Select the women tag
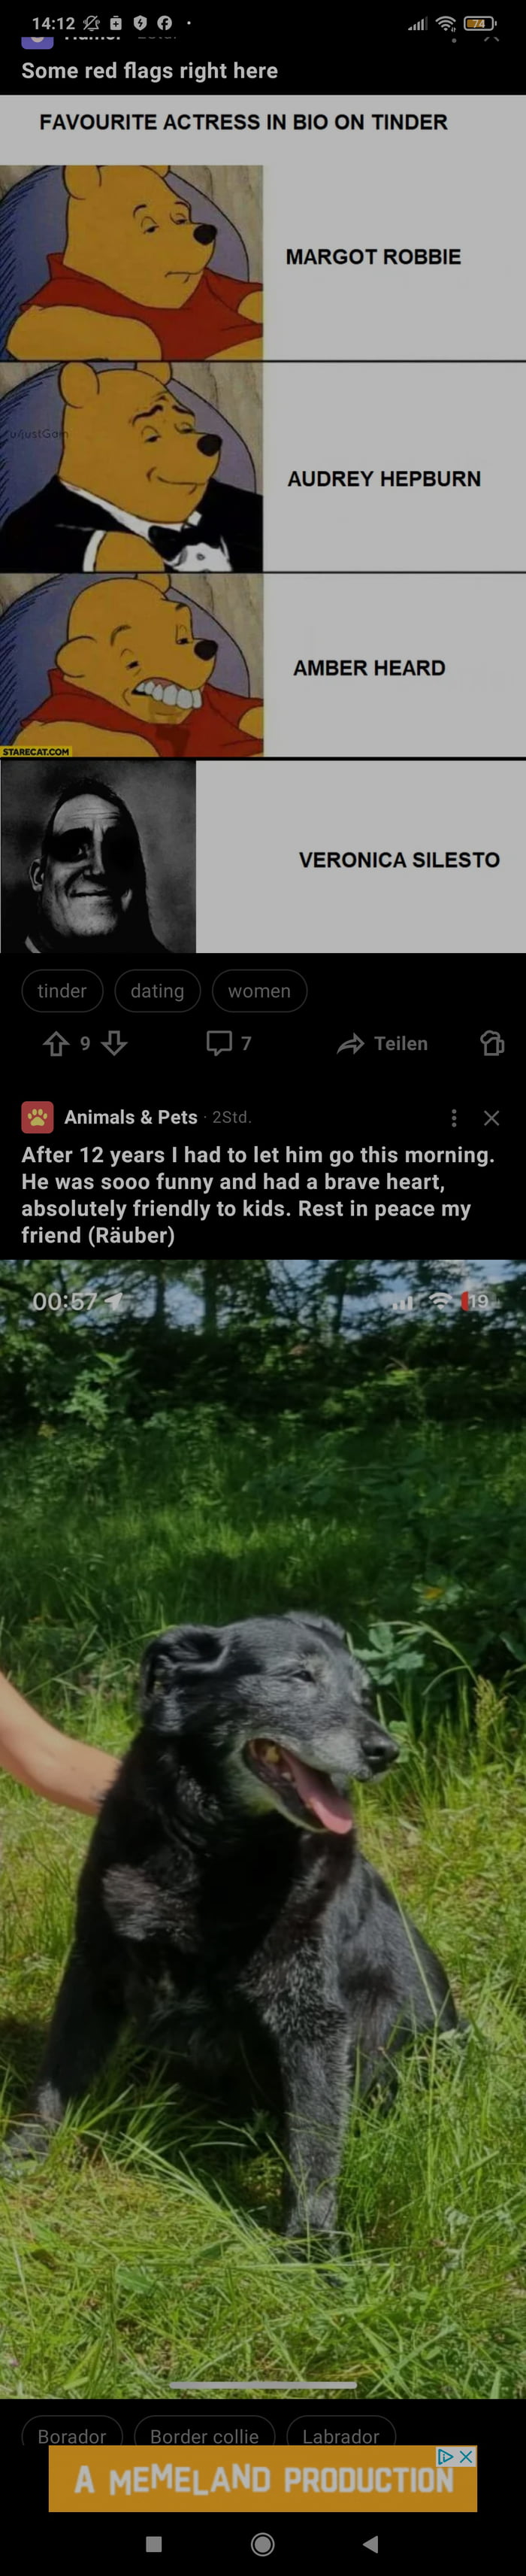526x2576 pixels. tap(259, 990)
